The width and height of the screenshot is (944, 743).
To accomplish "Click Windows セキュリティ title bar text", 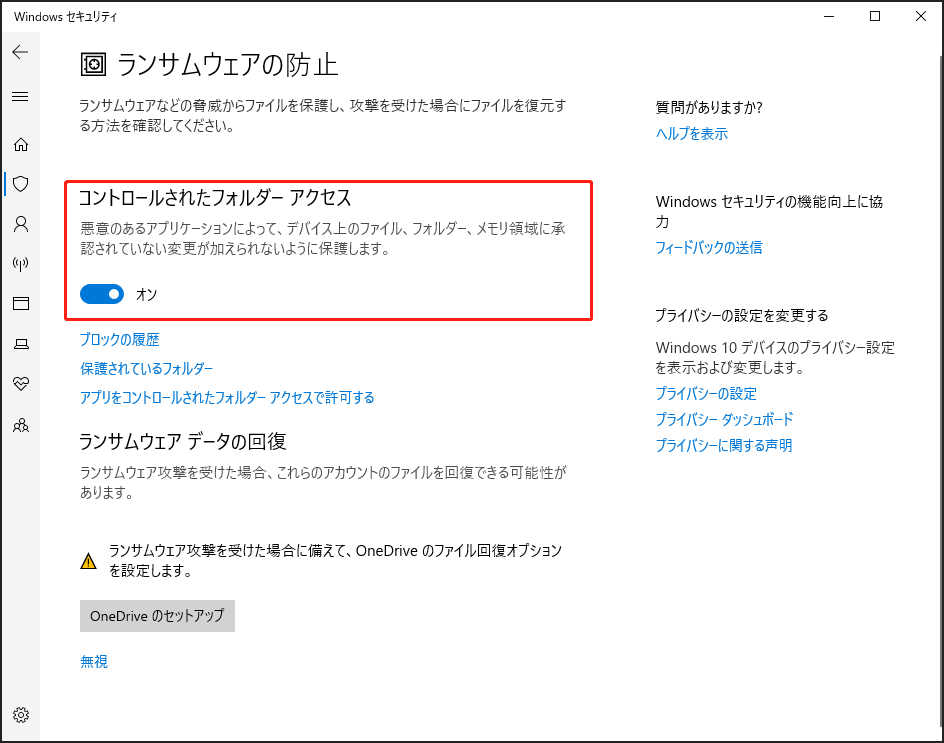I will point(66,17).
